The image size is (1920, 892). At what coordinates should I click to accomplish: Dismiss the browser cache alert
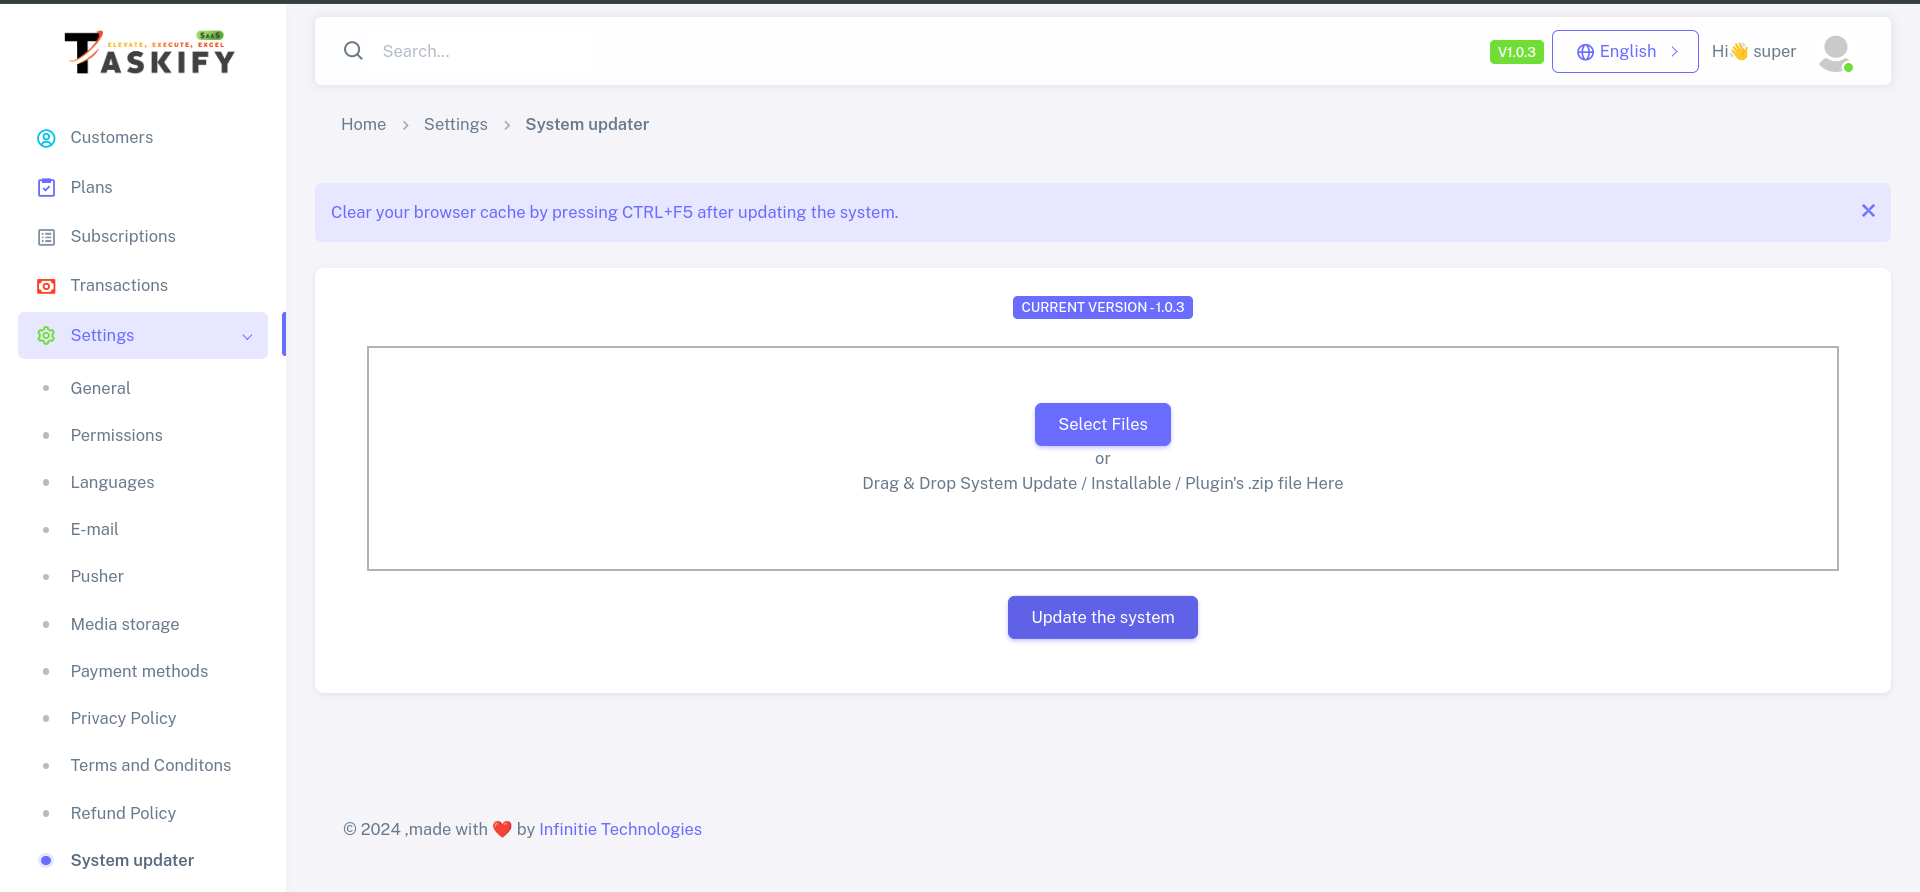(x=1868, y=211)
